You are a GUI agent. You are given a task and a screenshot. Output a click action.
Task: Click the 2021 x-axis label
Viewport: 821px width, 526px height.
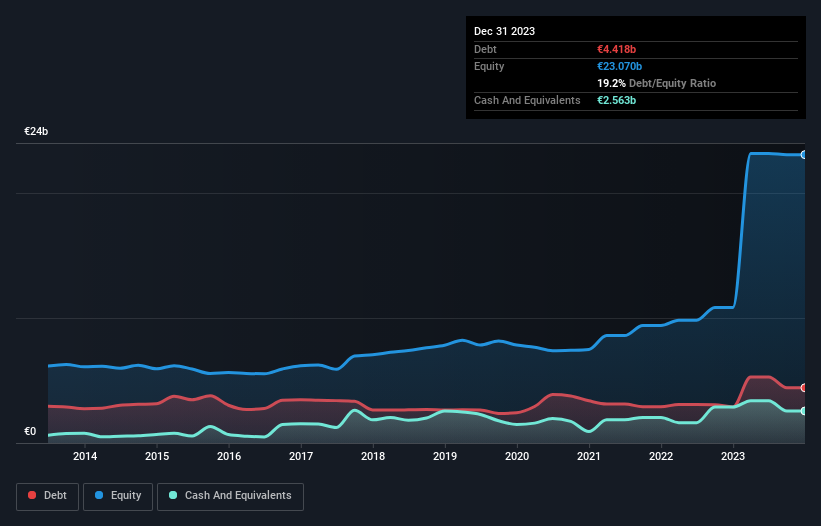tap(589, 456)
